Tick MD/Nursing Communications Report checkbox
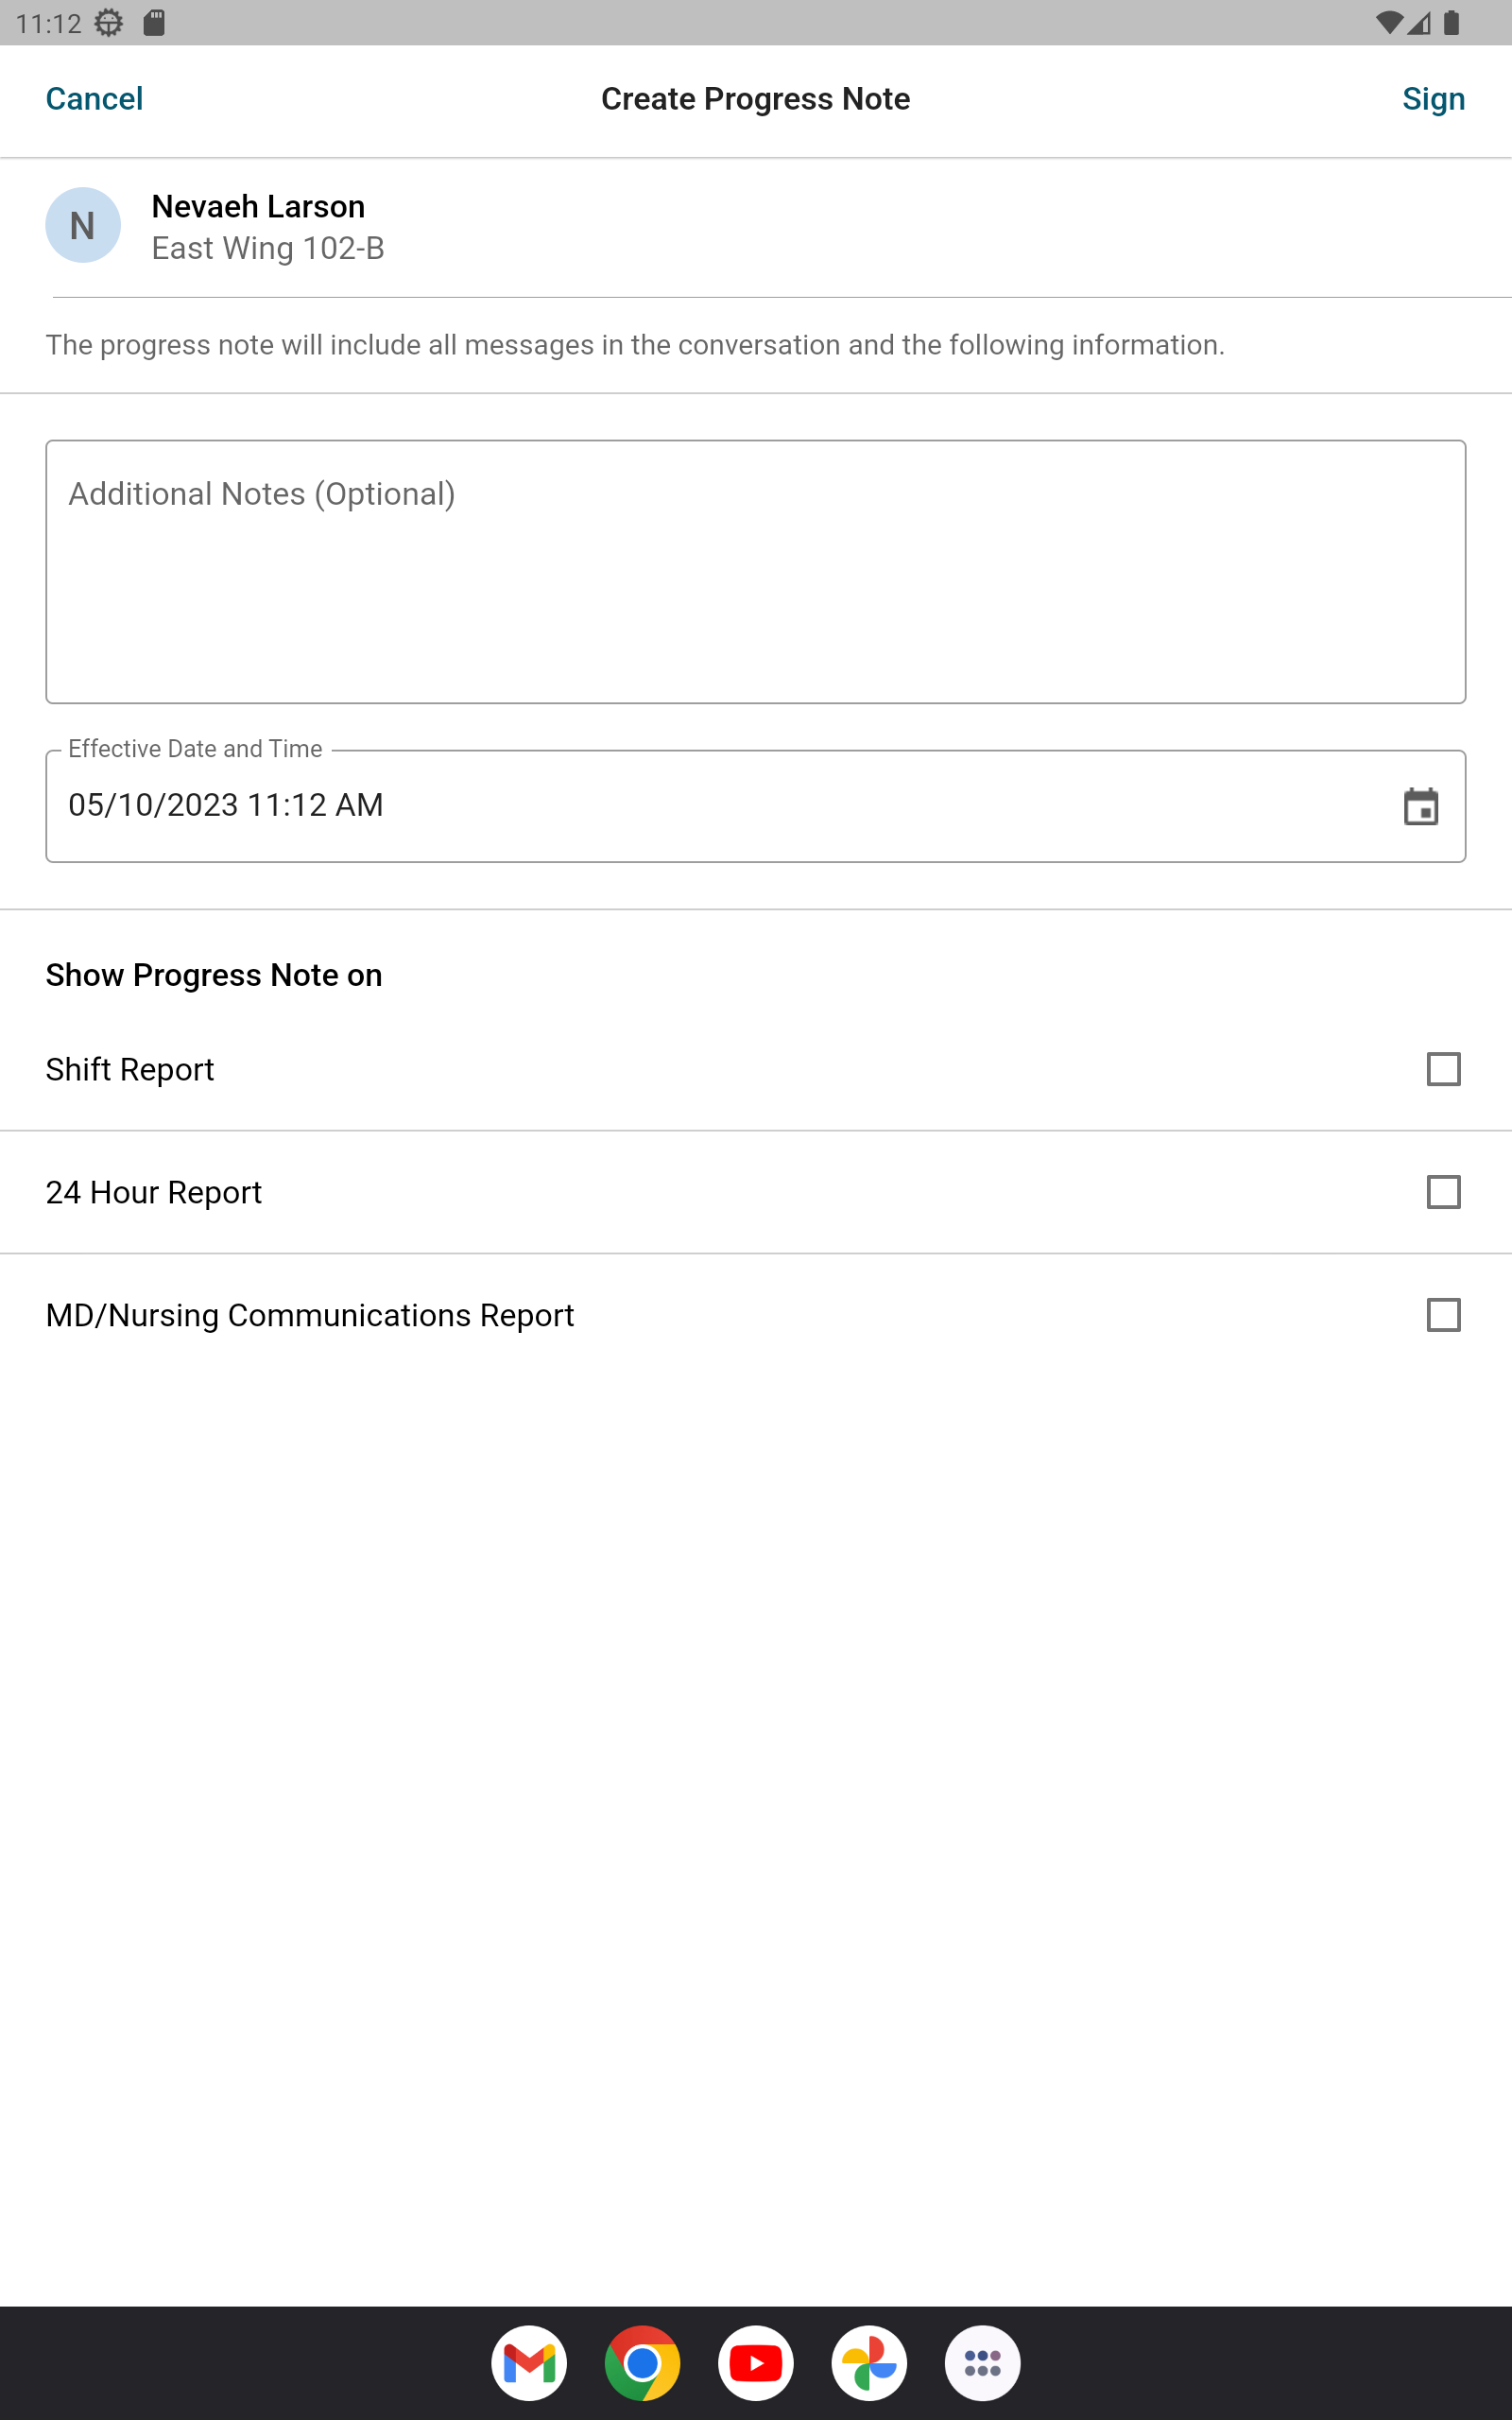This screenshot has height=2420, width=1512. pyautogui.click(x=1443, y=1315)
